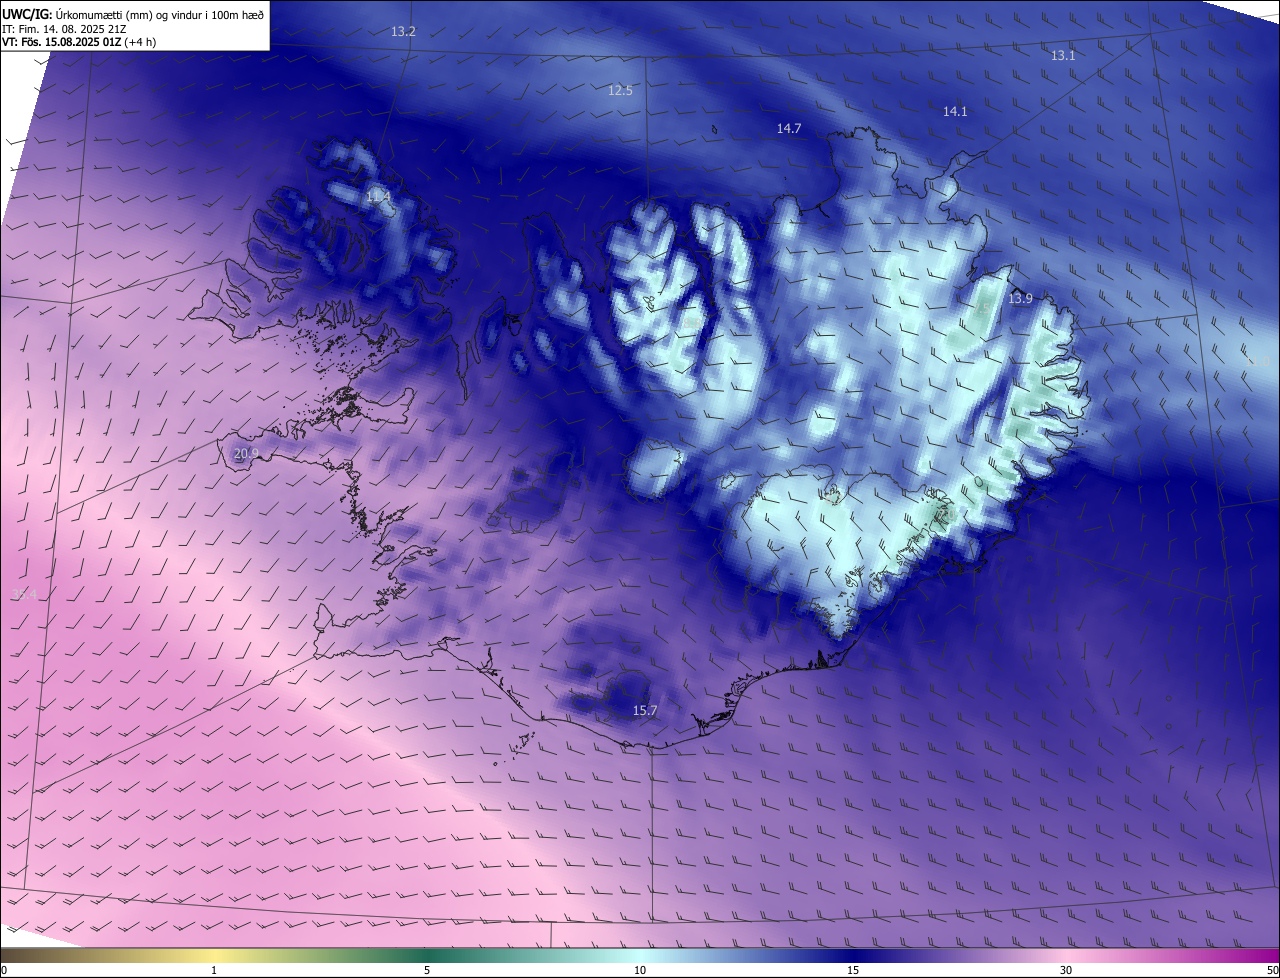The image size is (1280, 978).
Task: Click the 14.1 value label
Action: click(x=955, y=112)
